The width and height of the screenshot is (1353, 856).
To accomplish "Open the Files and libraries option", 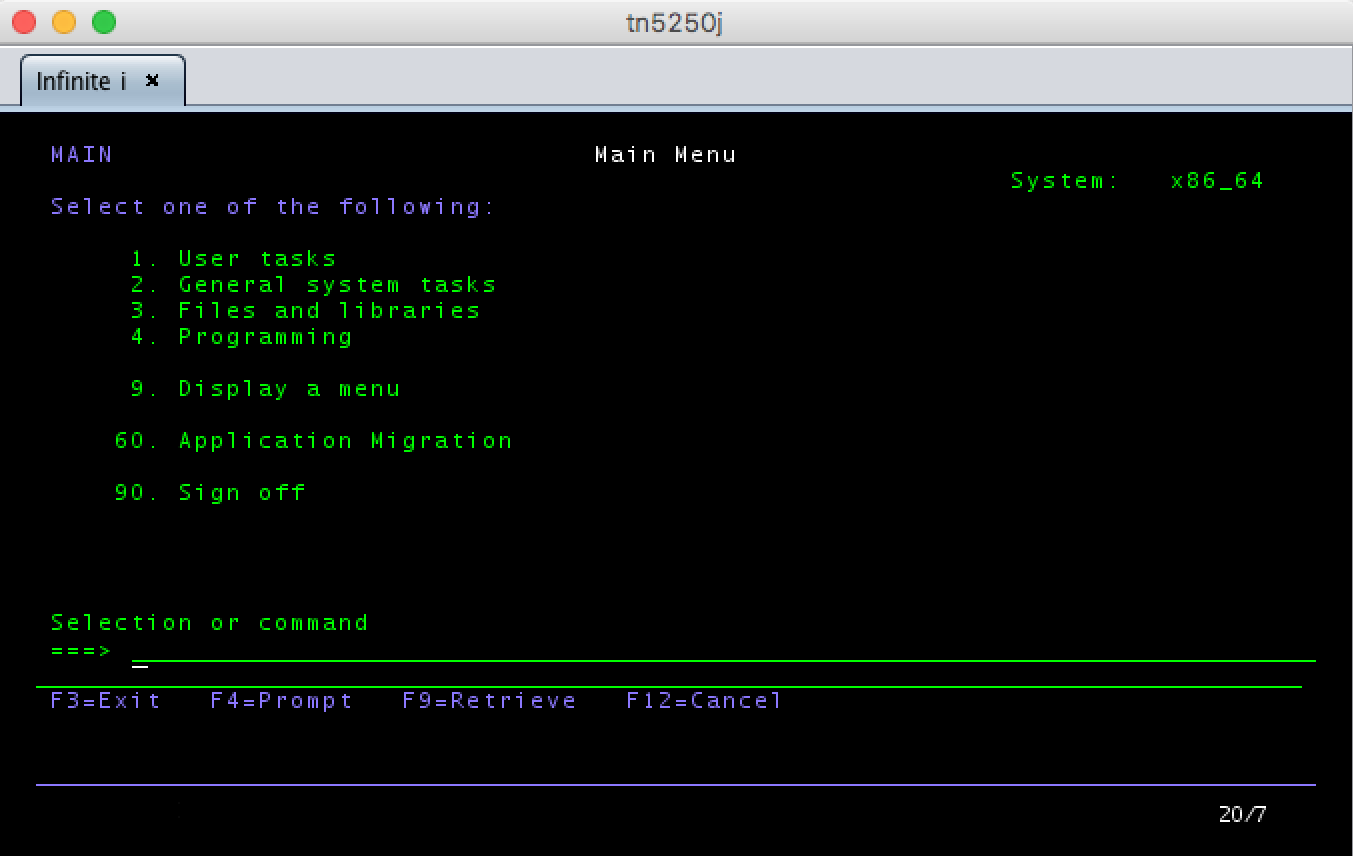I will coord(328,311).
